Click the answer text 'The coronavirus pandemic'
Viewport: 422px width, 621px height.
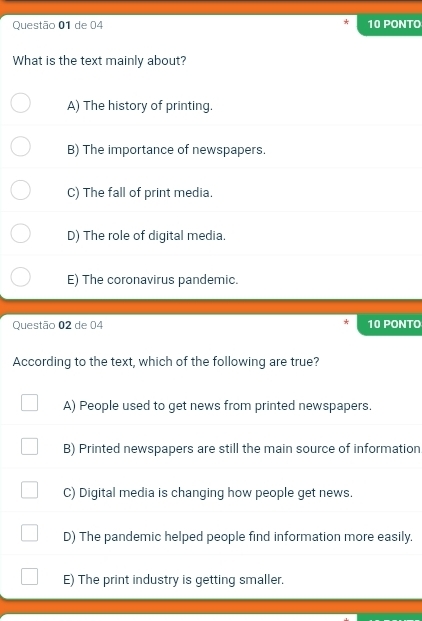coord(160,280)
